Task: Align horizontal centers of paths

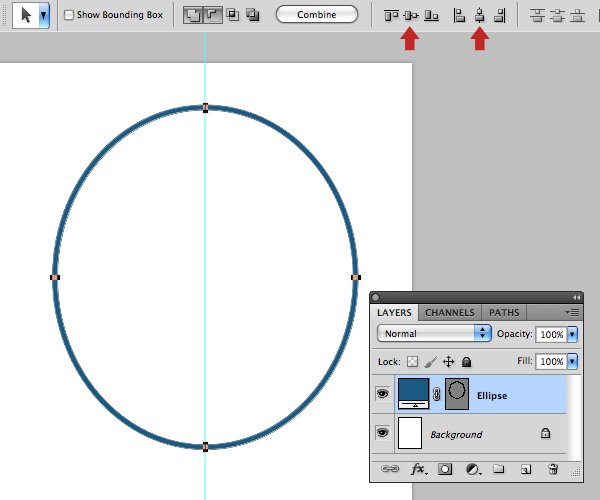Action: [479, 16]
